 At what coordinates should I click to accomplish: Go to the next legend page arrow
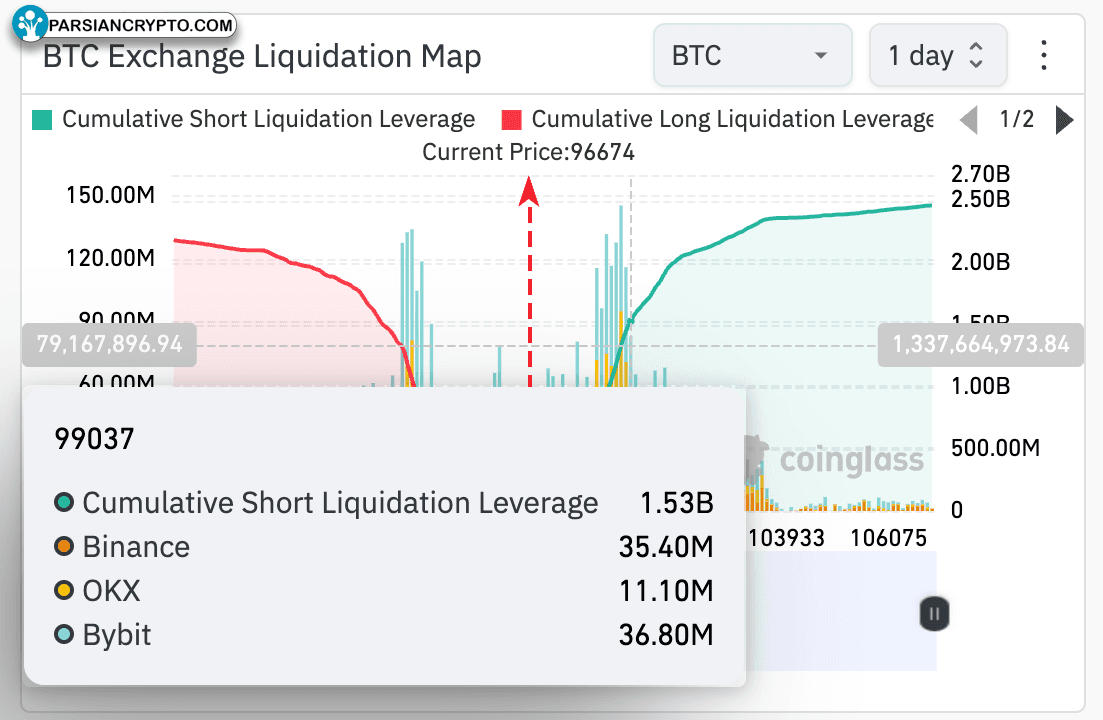(x=1065, y=120)
